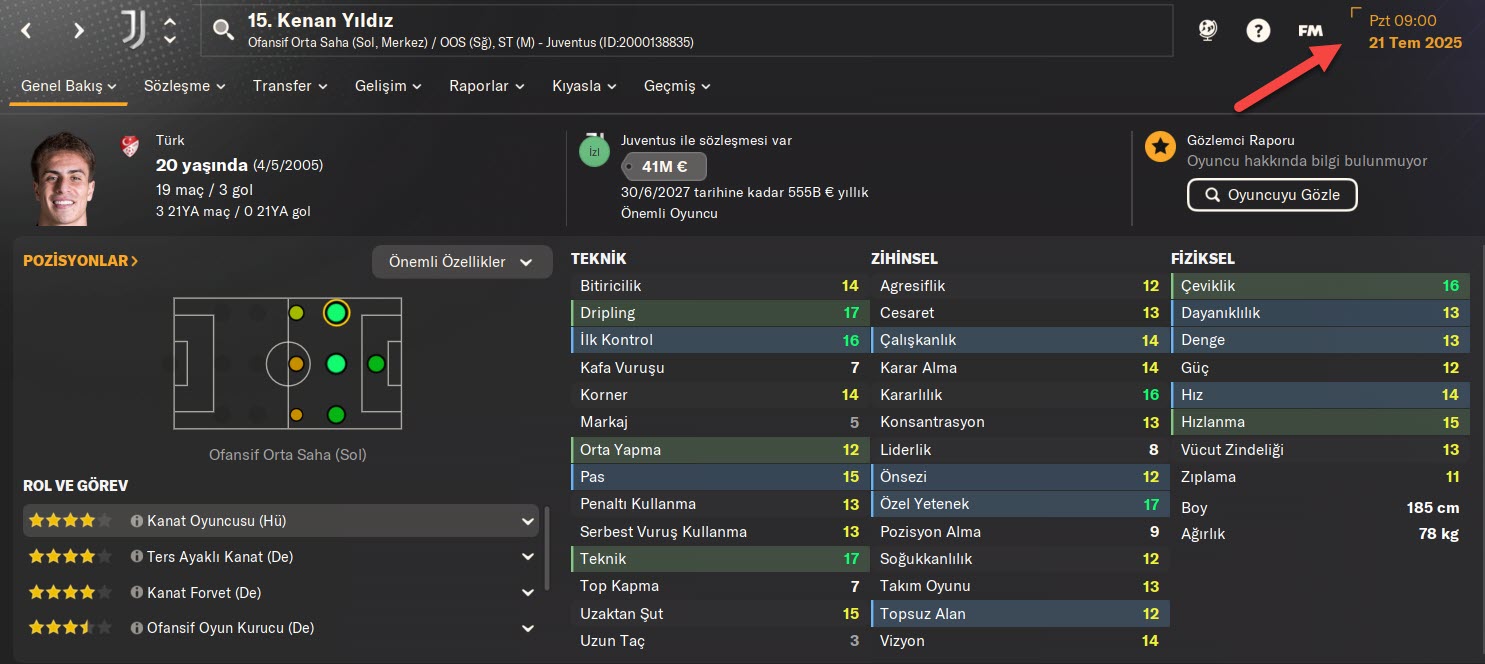This screenshot has width=1485, height=664.
Task: Open the Sözleşme menu
Action: tap(184, 86)
